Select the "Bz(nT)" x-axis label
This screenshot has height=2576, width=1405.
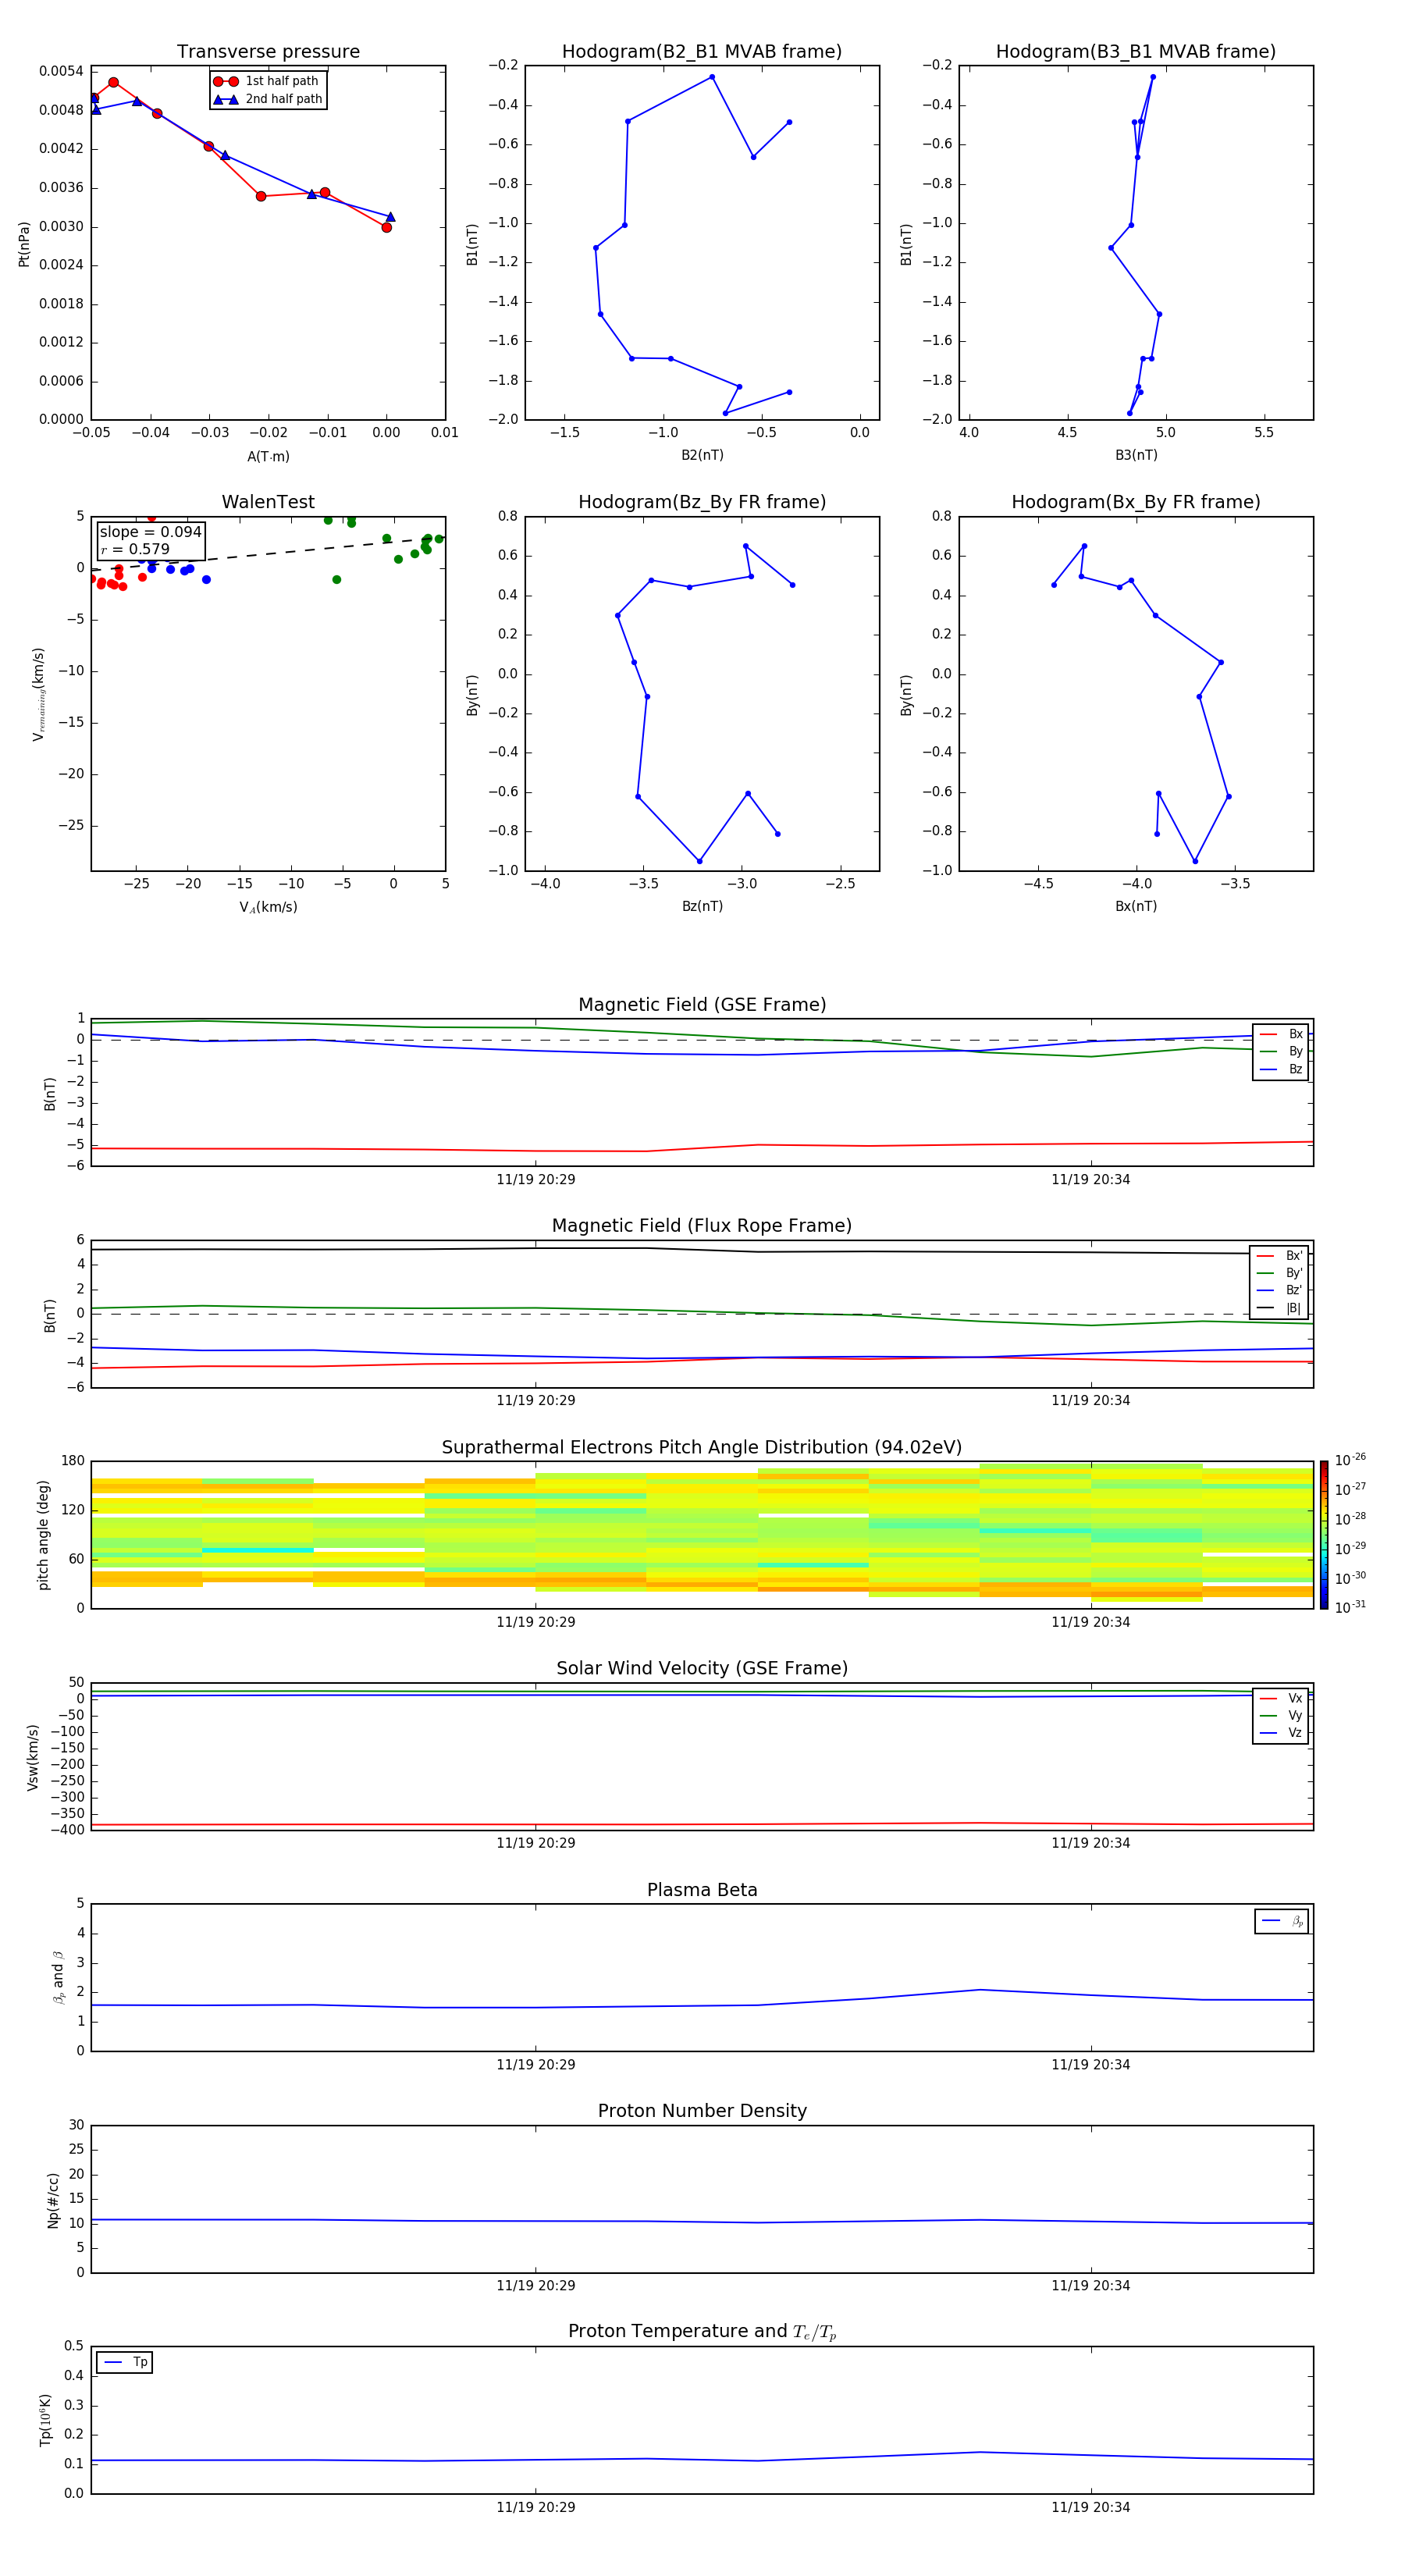(702, 906)
